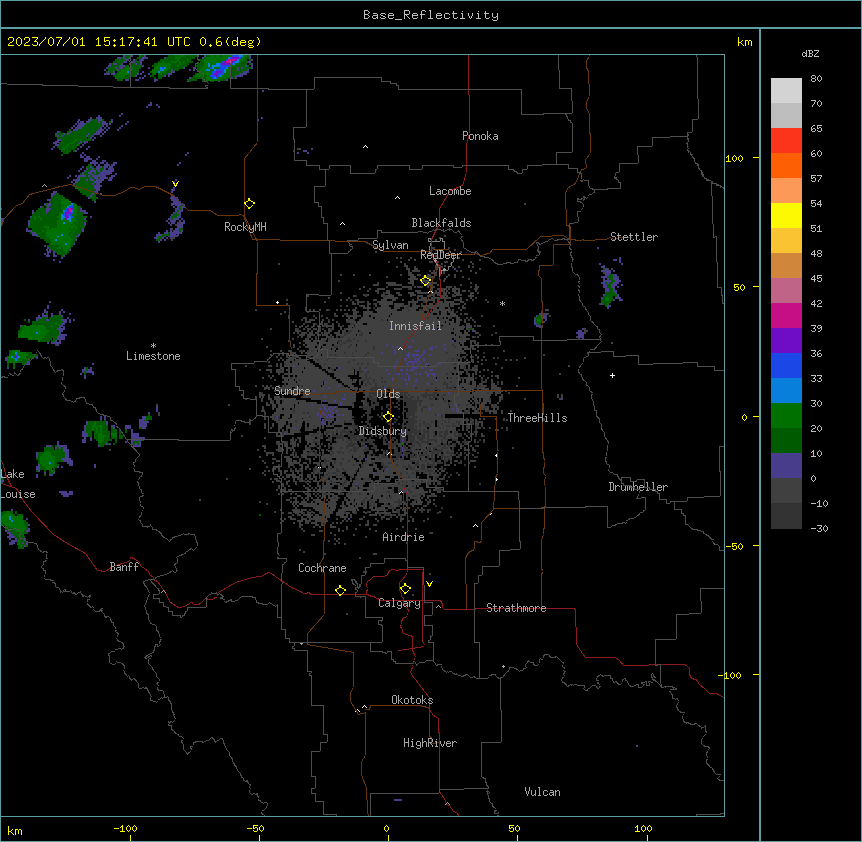This screenshot has width=862, height=842.
Task: Click the Okotoks city label
Action: tap(412, 700)
